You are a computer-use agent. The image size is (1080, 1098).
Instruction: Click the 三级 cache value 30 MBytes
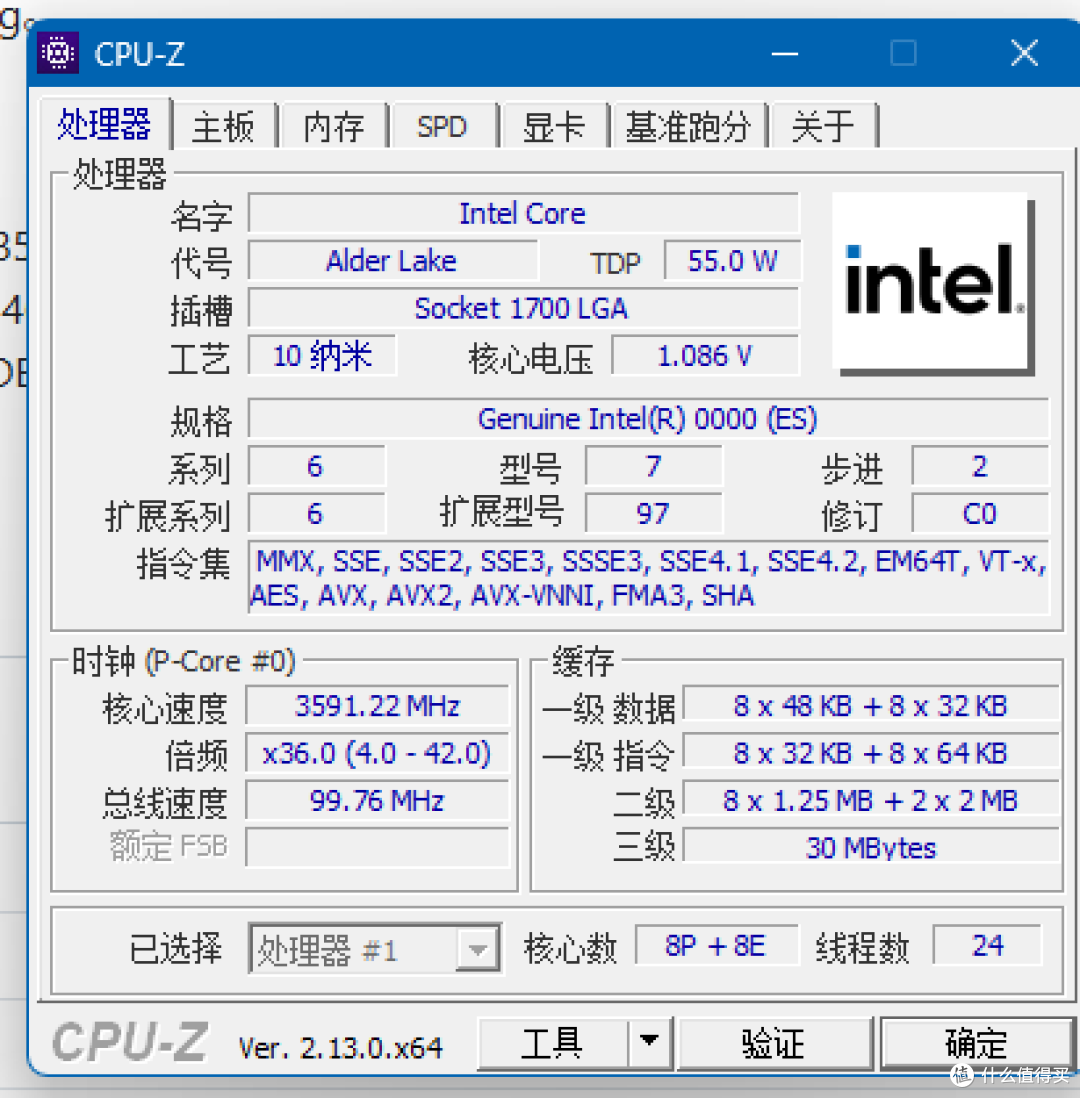click(x=871, y=847)
